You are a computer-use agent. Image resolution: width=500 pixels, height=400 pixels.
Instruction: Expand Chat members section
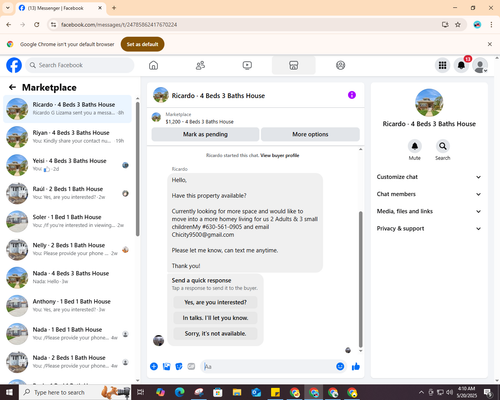point(429,194)
